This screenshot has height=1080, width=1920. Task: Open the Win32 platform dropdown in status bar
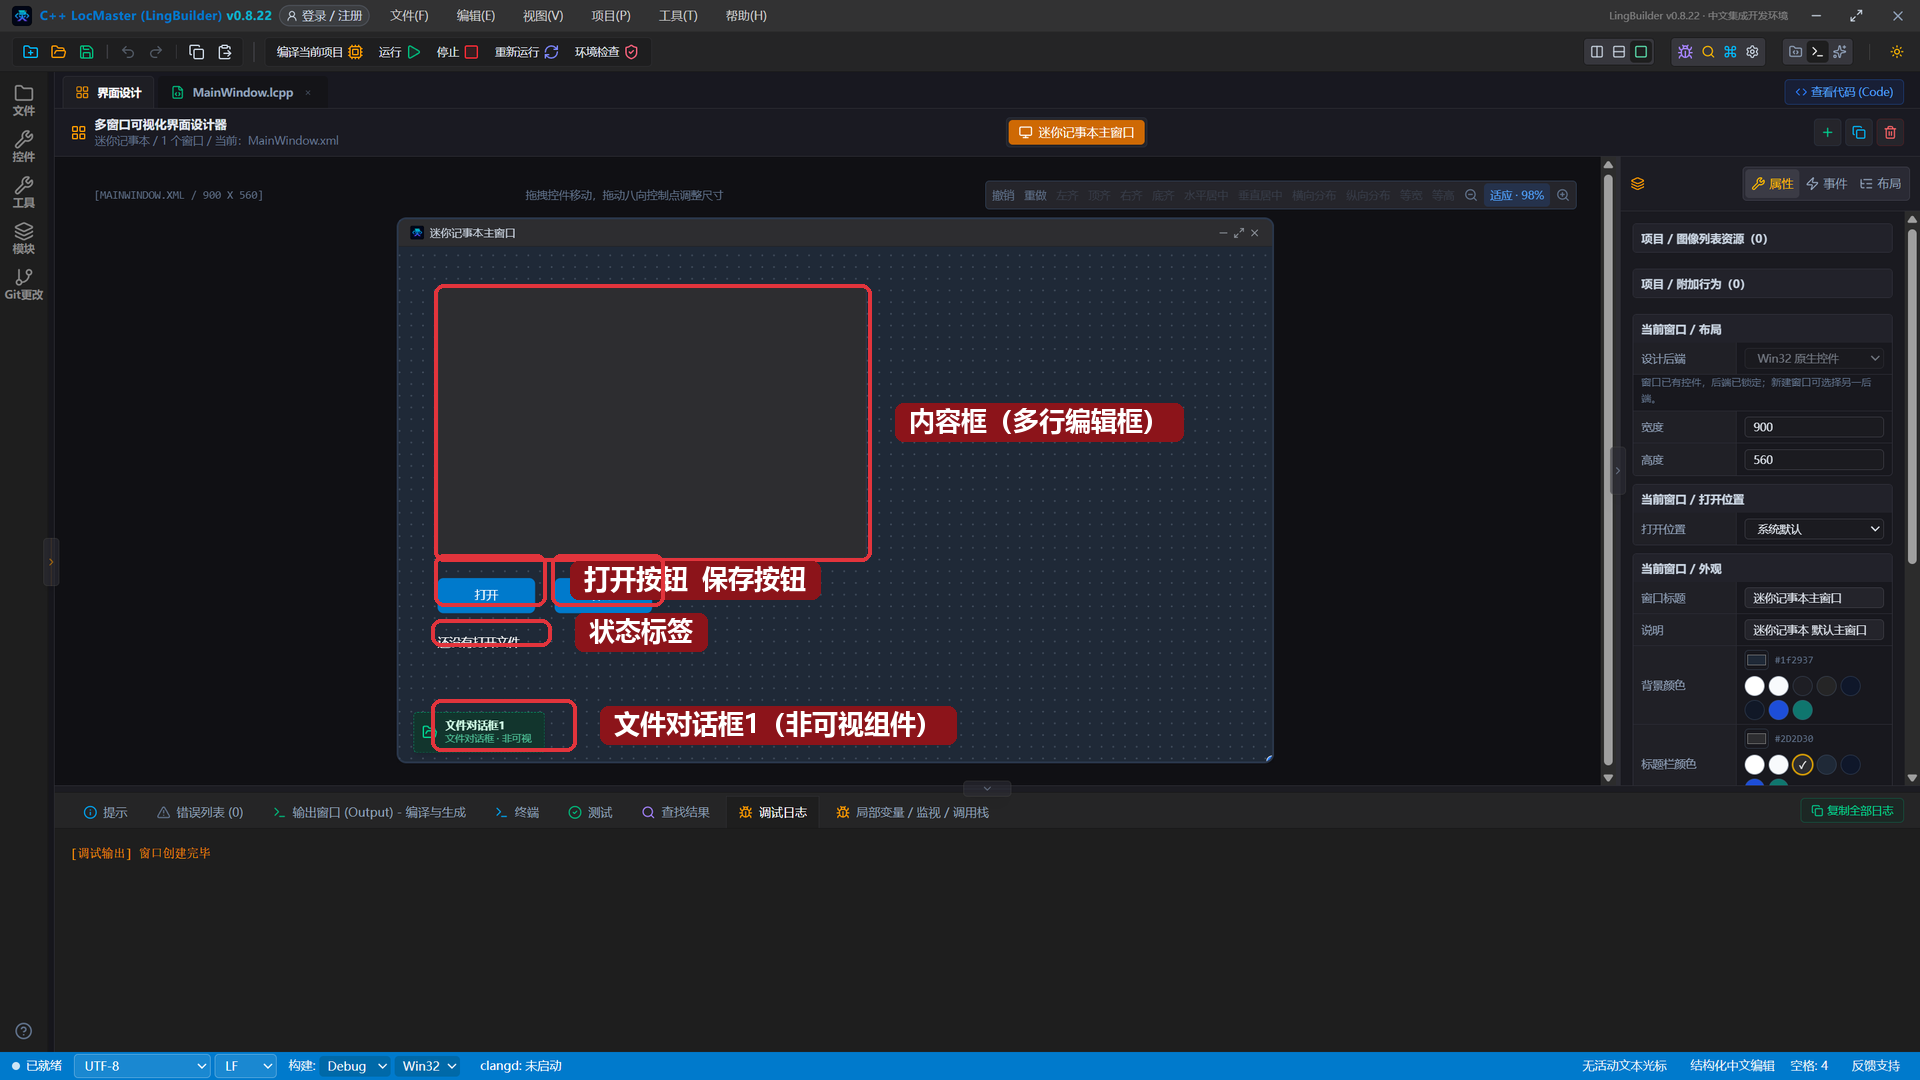429,1066
